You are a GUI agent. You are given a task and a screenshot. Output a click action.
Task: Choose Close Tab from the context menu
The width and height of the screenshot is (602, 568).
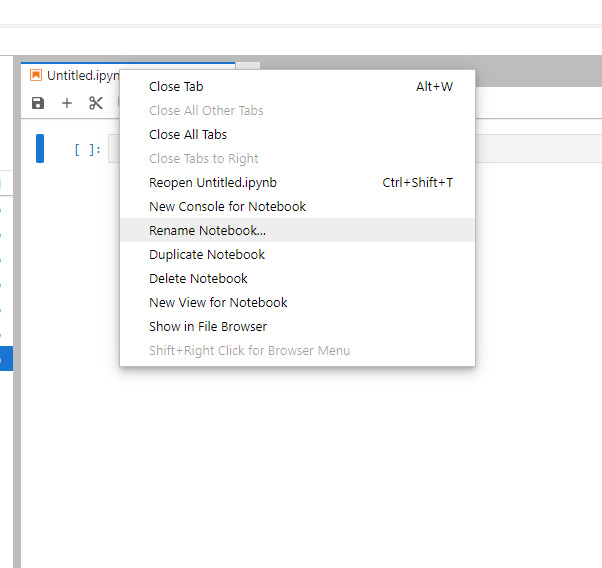pyautogui.click(x=176, y=87)
